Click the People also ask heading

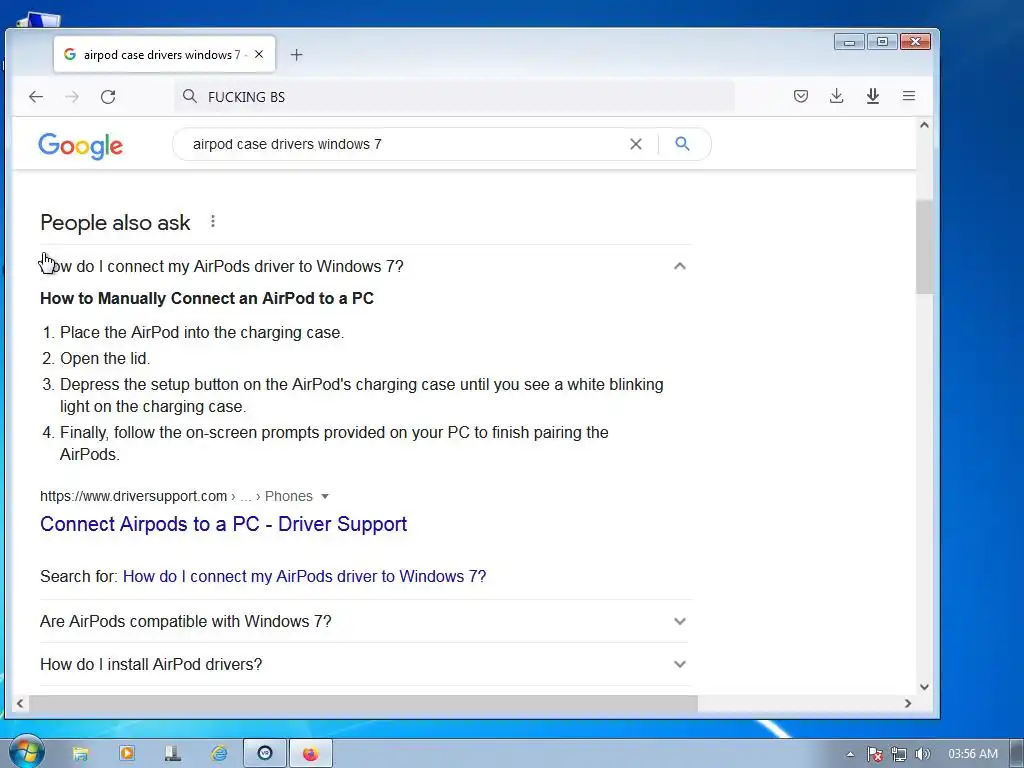pyautogui.click(x=115, y=223)
